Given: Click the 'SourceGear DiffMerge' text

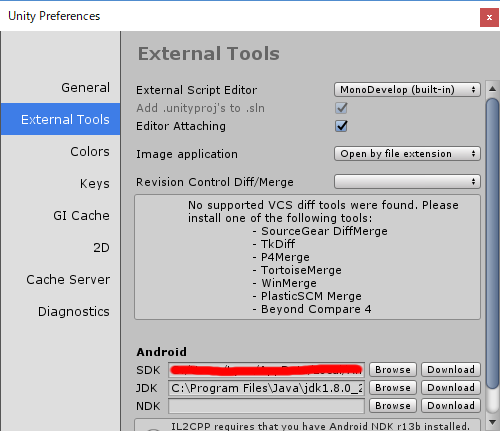Looking at the screenshot, I should 324,231.
